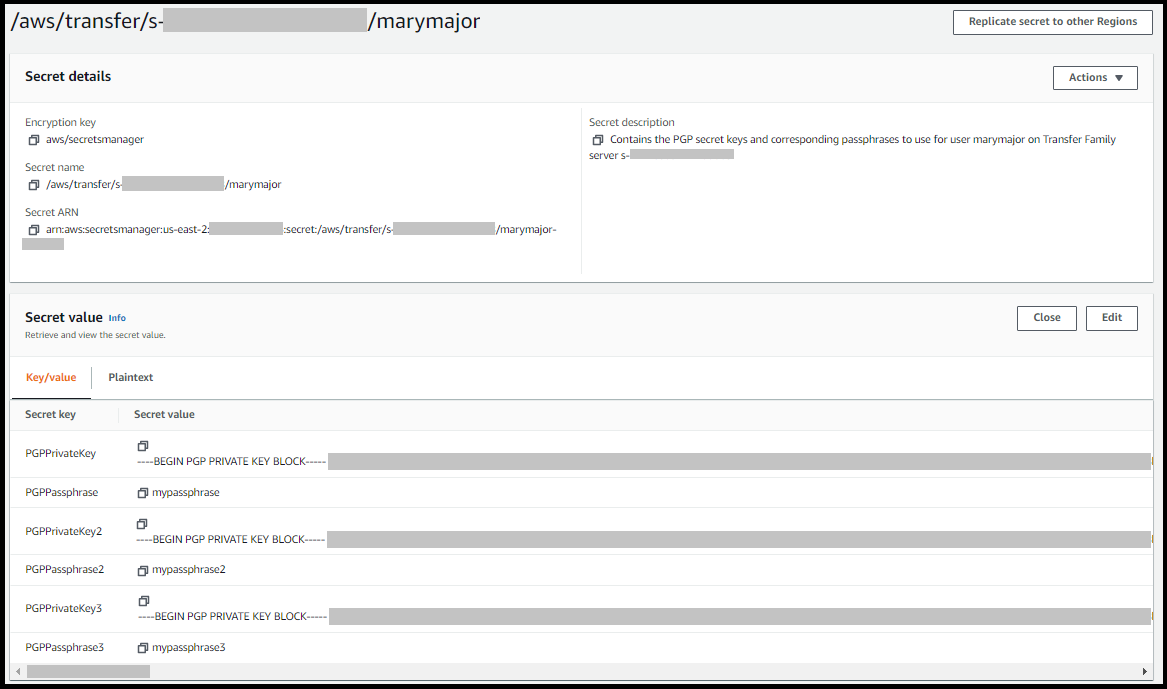Copy the encryption key value
Screen dimensions: 1167x689
33,139
